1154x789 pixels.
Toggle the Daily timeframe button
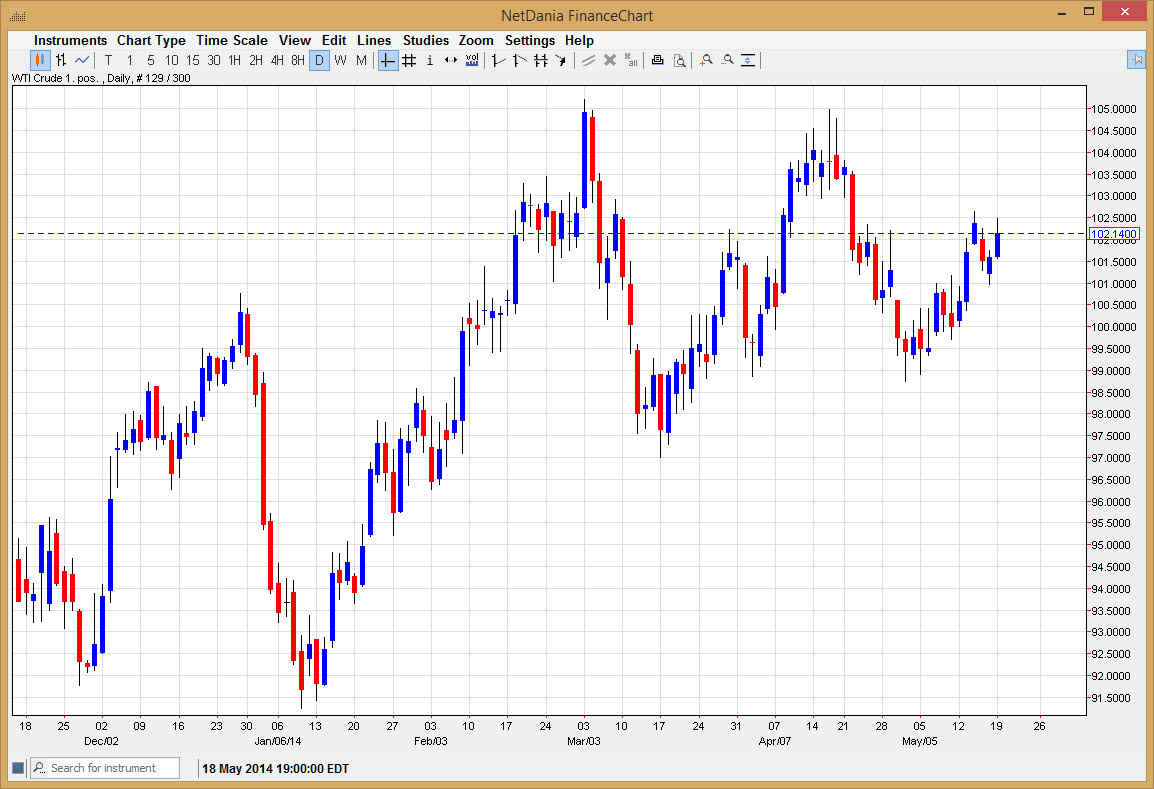pyautogui.click(x=320, y=60)
